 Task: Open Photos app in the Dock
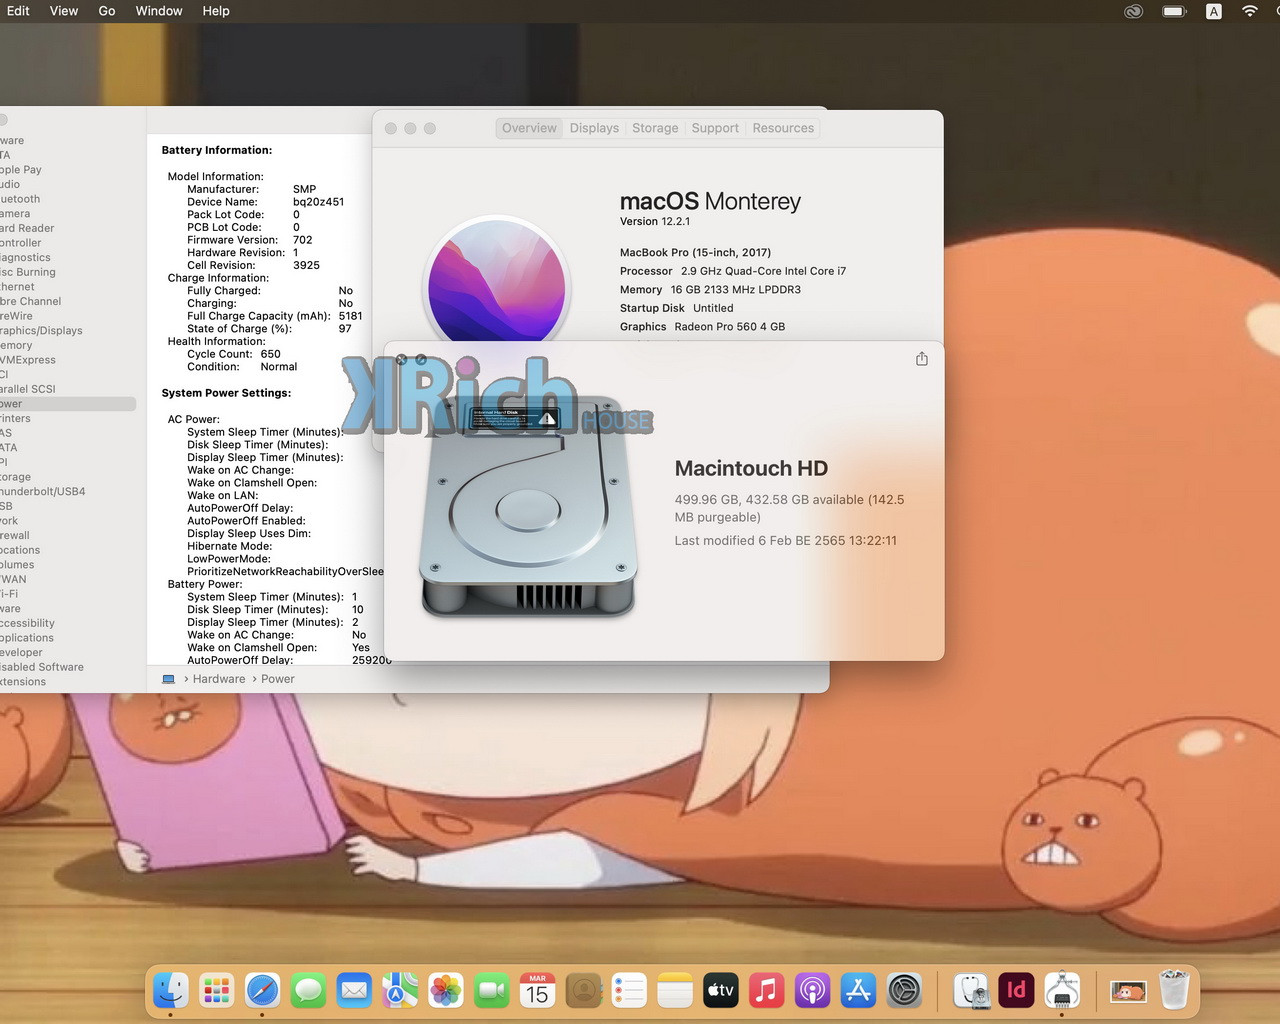tap(446, 991)
